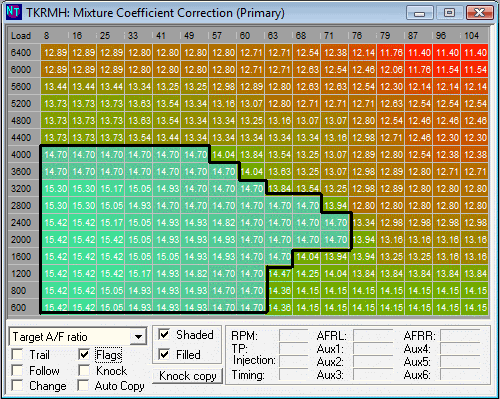500x399 pixels.
Task: Click the RPM value field
Action: click(x=293, y=335)
